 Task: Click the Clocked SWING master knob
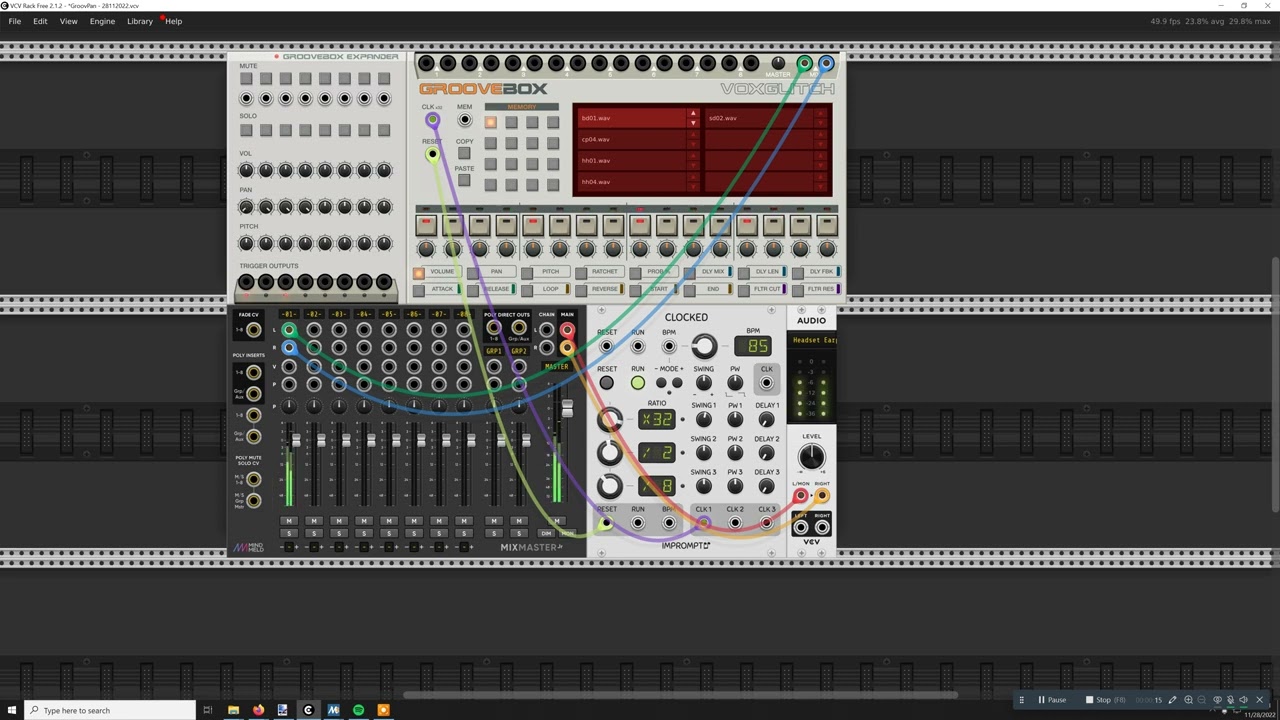point(704,383)
